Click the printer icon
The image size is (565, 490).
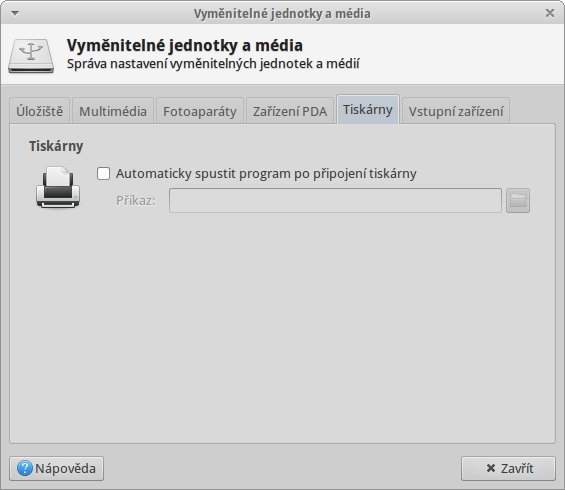[x=58, y=187]
